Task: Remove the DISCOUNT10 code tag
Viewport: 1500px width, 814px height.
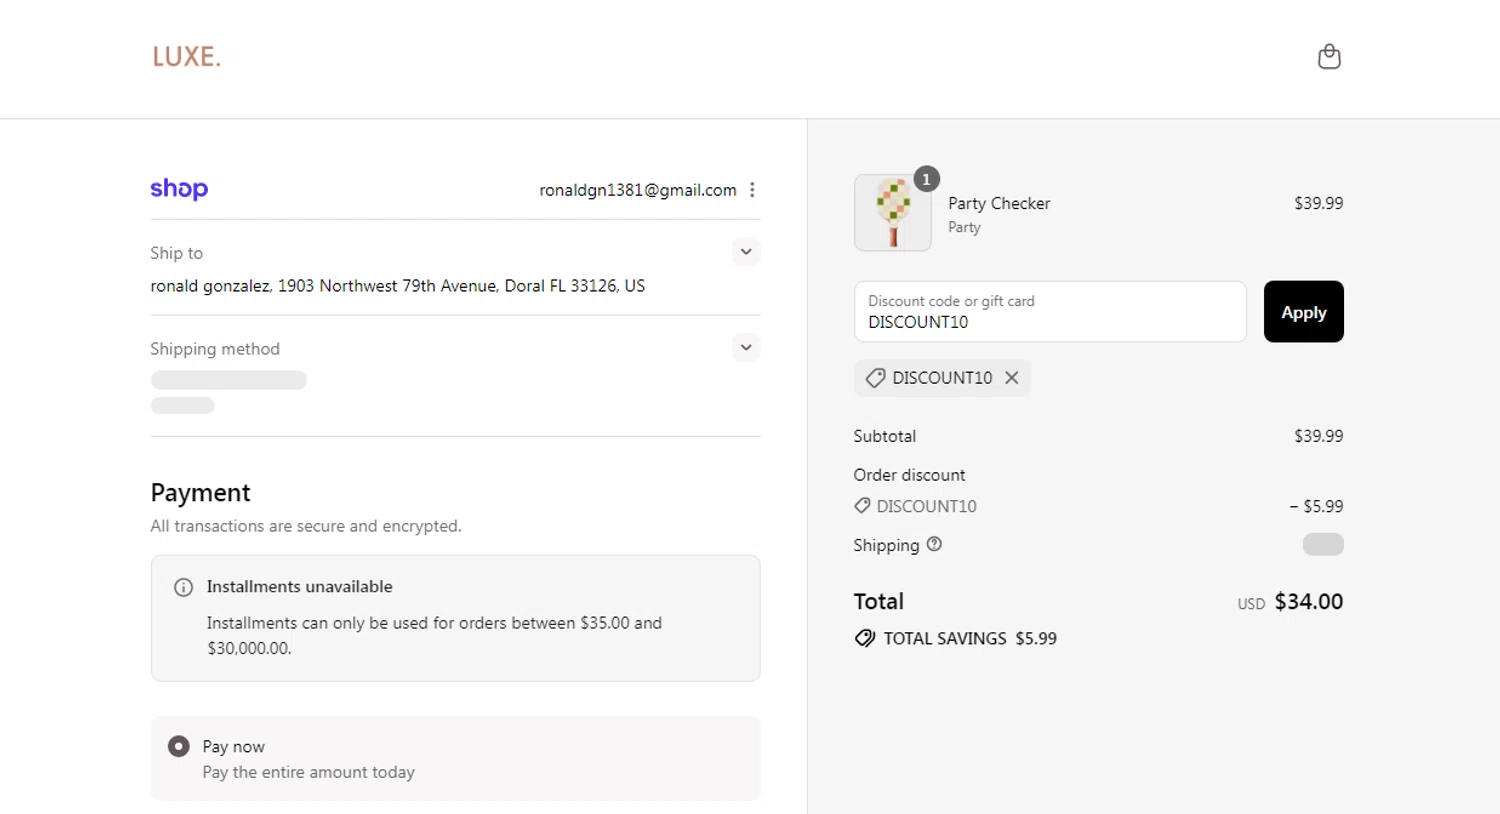Action: (1012, 378)
